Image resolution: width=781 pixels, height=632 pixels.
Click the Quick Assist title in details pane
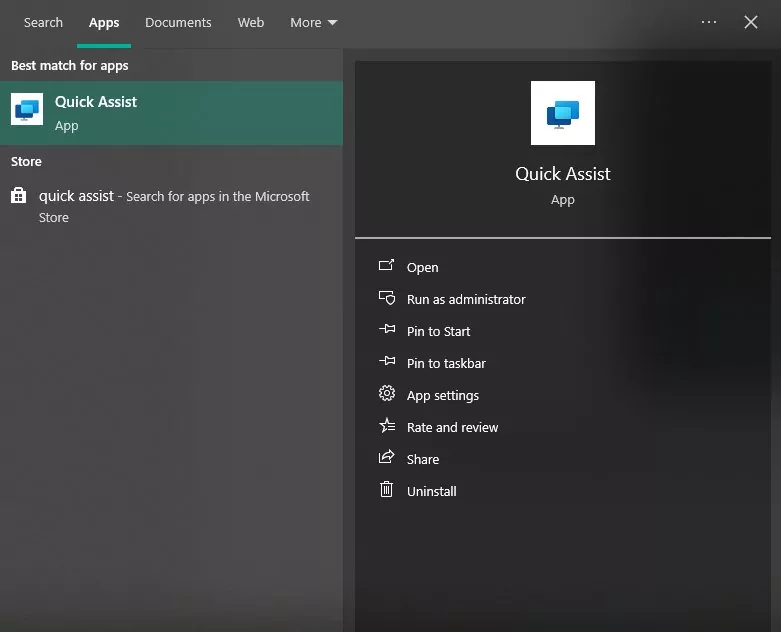[562, 174]
